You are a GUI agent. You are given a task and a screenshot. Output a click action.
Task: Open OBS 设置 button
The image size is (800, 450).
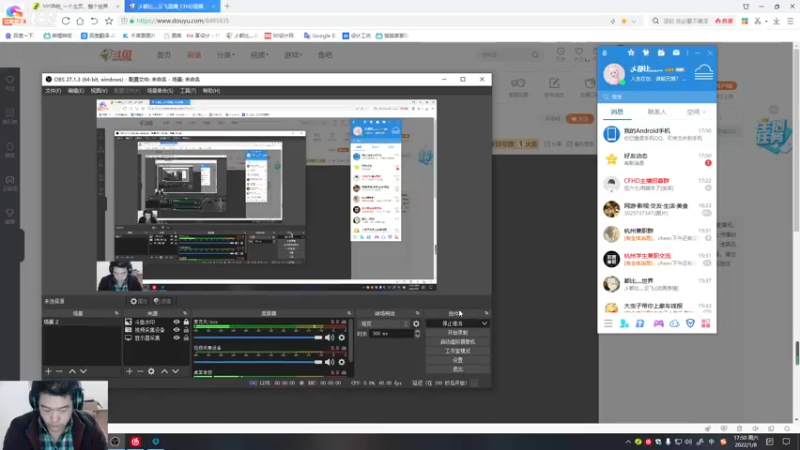click(458, 360)
